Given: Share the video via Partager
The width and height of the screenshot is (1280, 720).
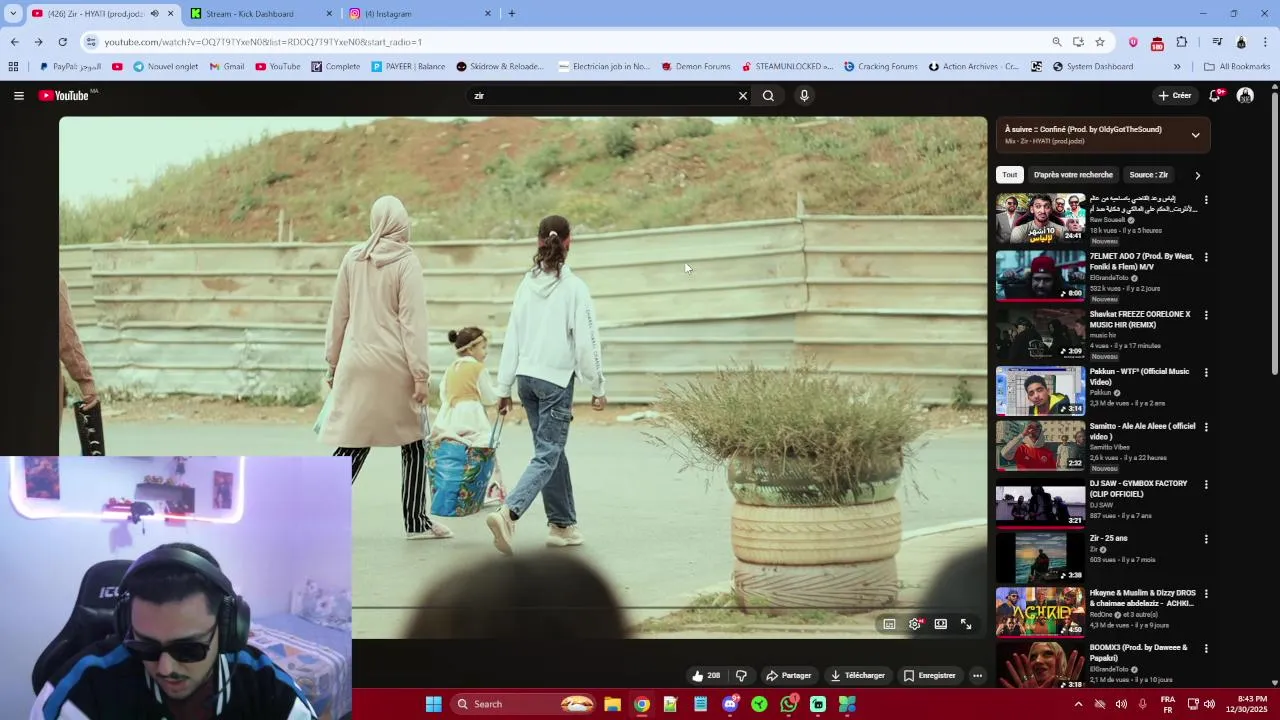Looking at the screenshot, I should (x=788, y=676).
